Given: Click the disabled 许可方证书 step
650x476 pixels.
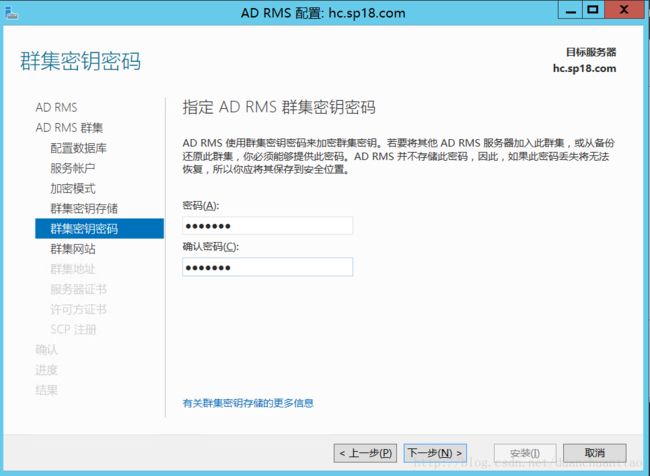Looking at the screenshot, I should [78, 309].
